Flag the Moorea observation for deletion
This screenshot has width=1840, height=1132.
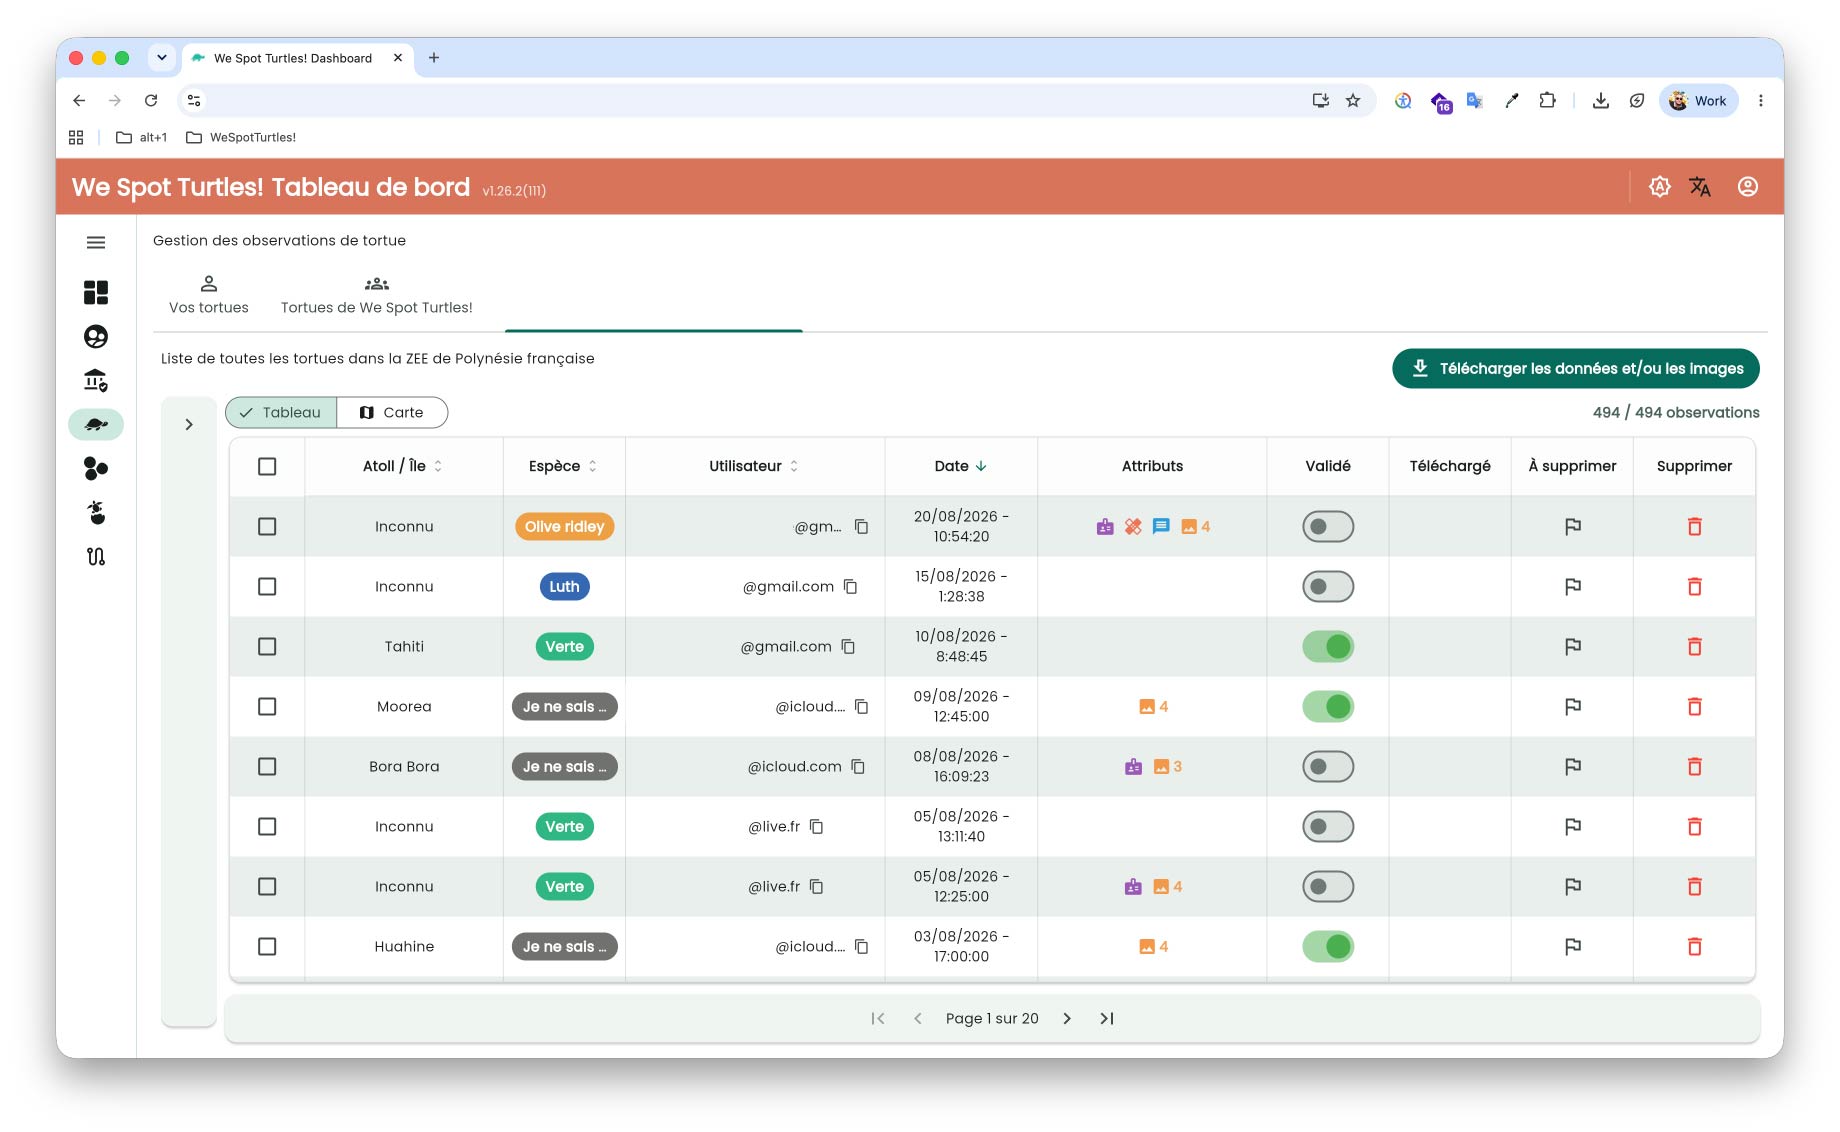click(x=1573, y=707)
